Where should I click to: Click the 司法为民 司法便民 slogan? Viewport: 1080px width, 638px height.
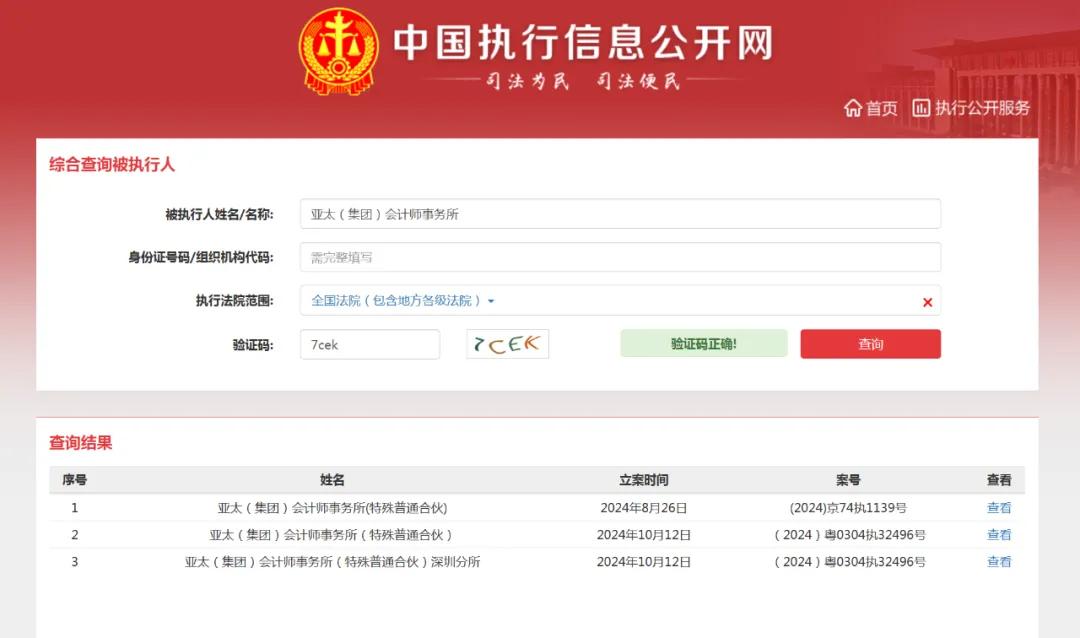pyautogui.click(x=583, y=81)
